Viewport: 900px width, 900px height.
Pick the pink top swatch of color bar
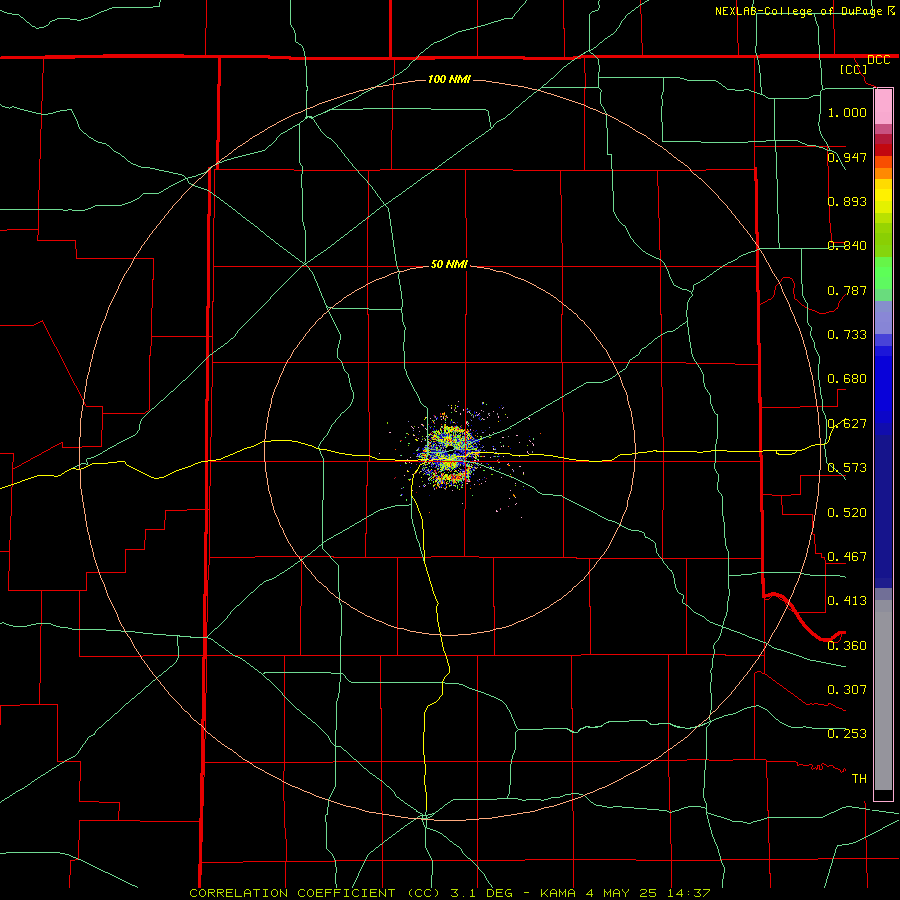pyautogui.click(x=883, y=107)
